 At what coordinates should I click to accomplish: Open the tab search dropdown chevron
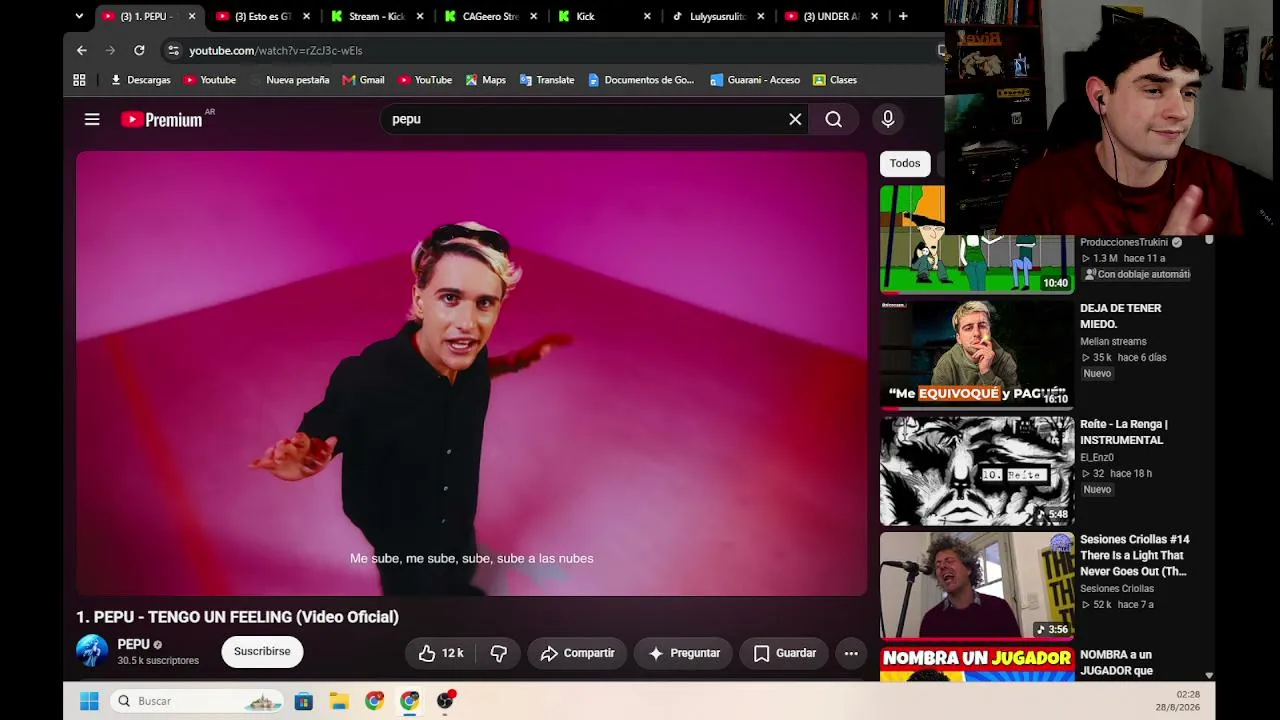tap(79, 16)
